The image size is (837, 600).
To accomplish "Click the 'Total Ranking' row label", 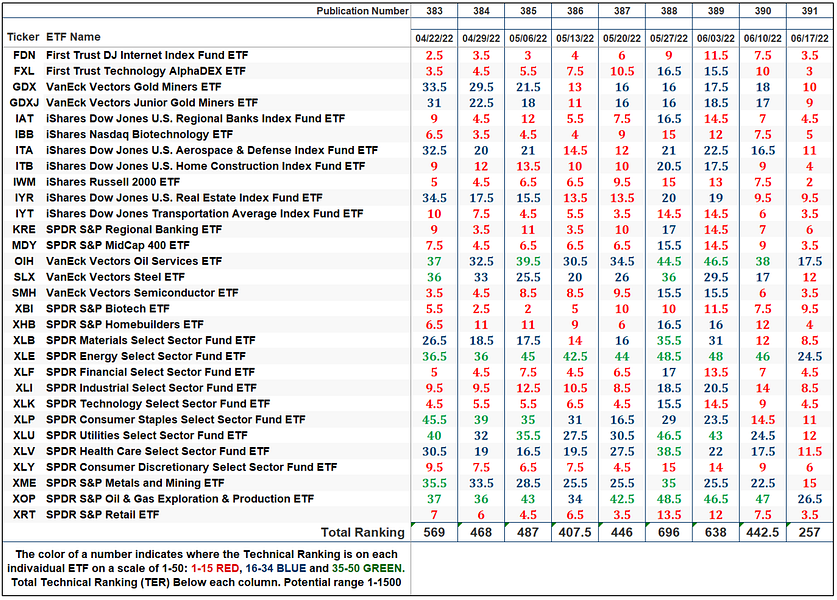I will click(362, 532).
